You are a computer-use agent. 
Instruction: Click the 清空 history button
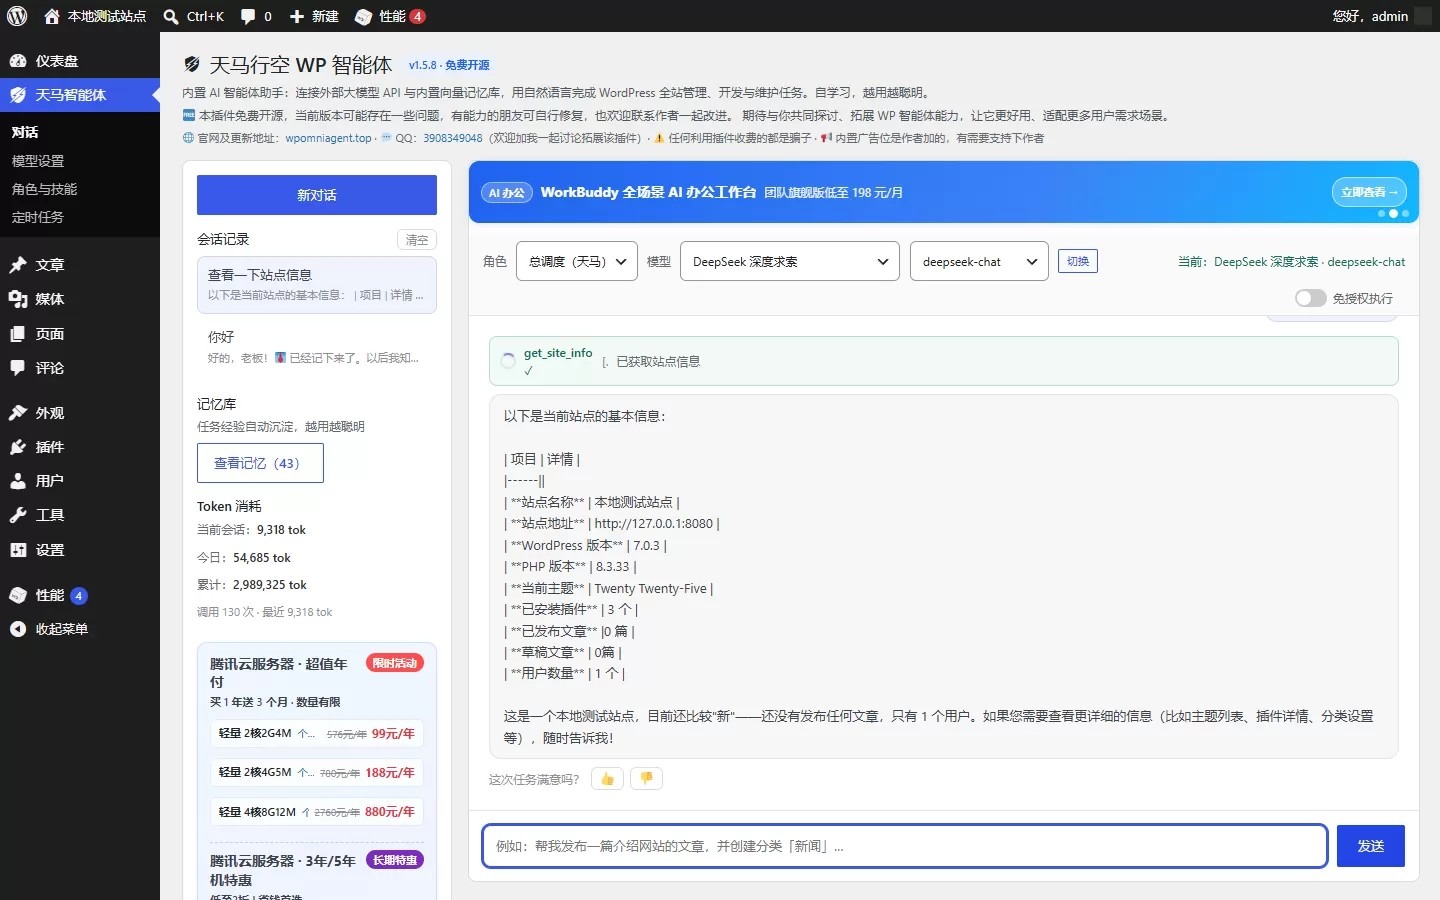tap(417, 240)
